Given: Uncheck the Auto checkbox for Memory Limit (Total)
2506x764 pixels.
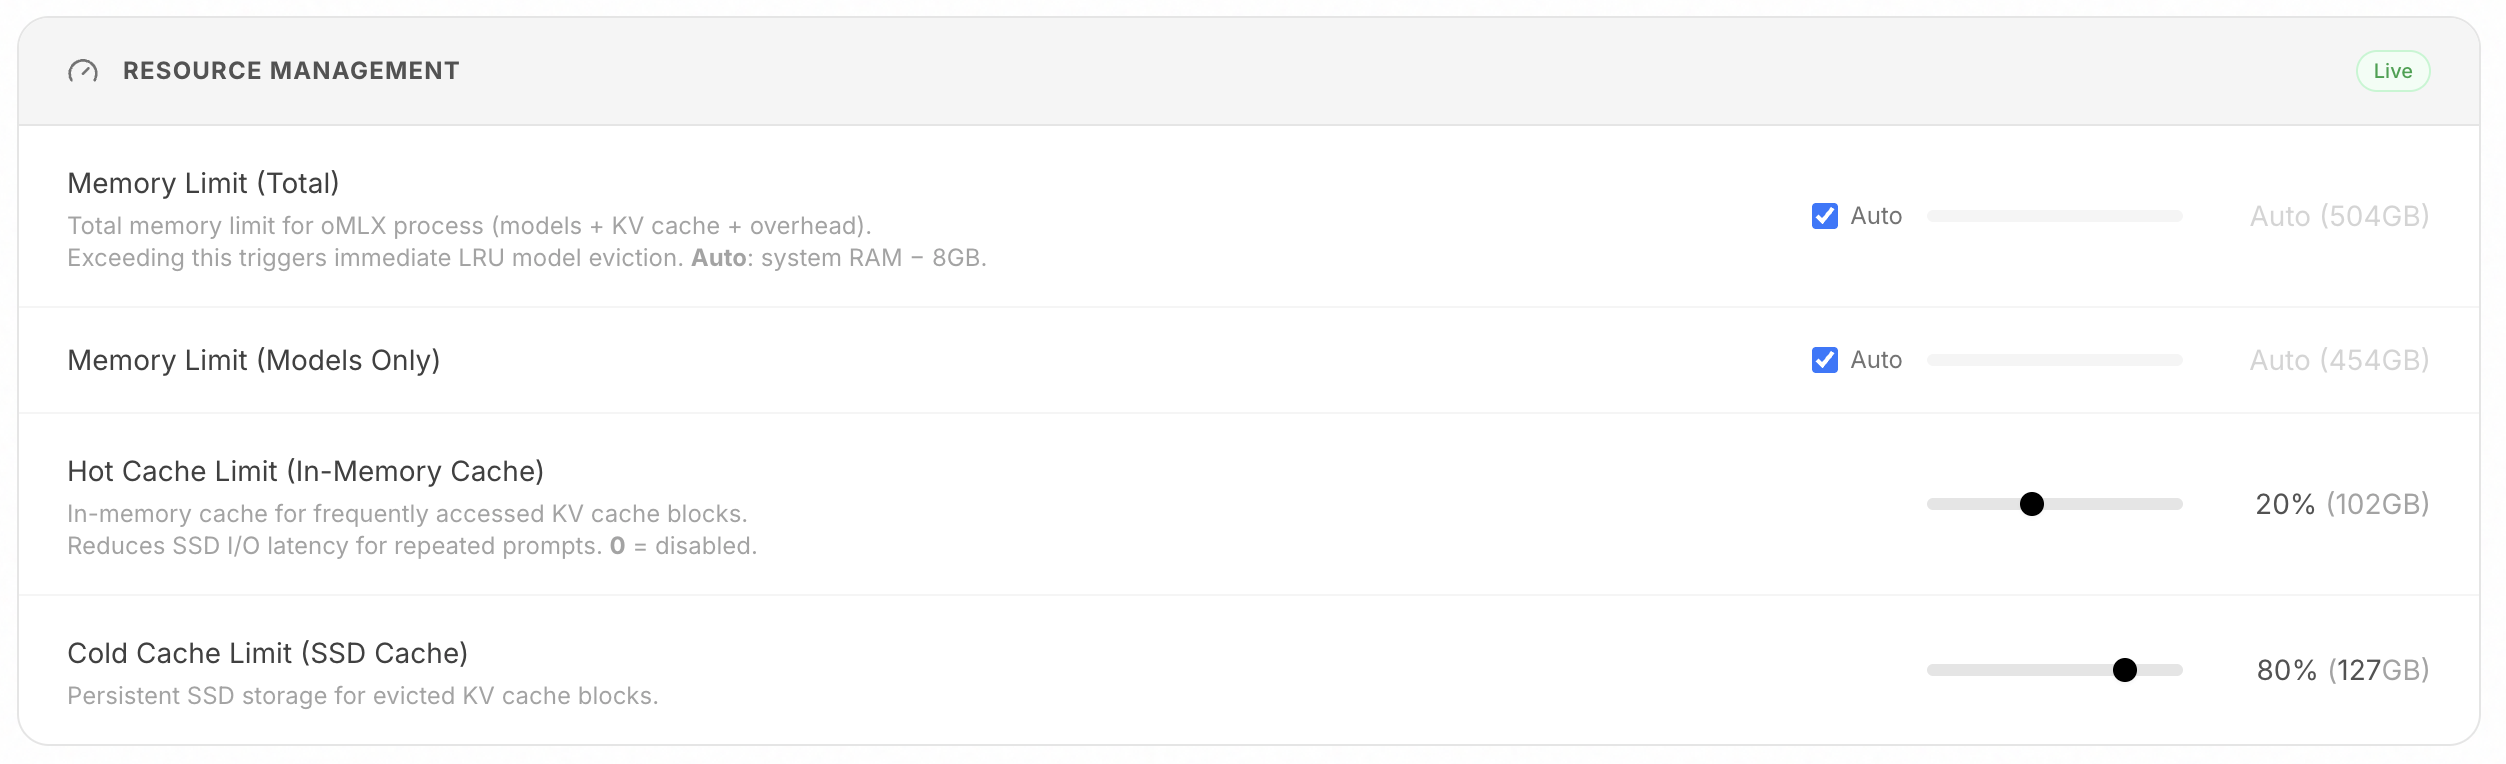Looking at the screenshot, I should click(x=1824, y=216).
